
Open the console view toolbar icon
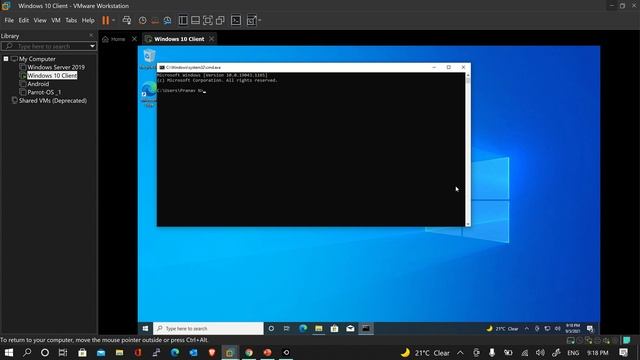236,20
